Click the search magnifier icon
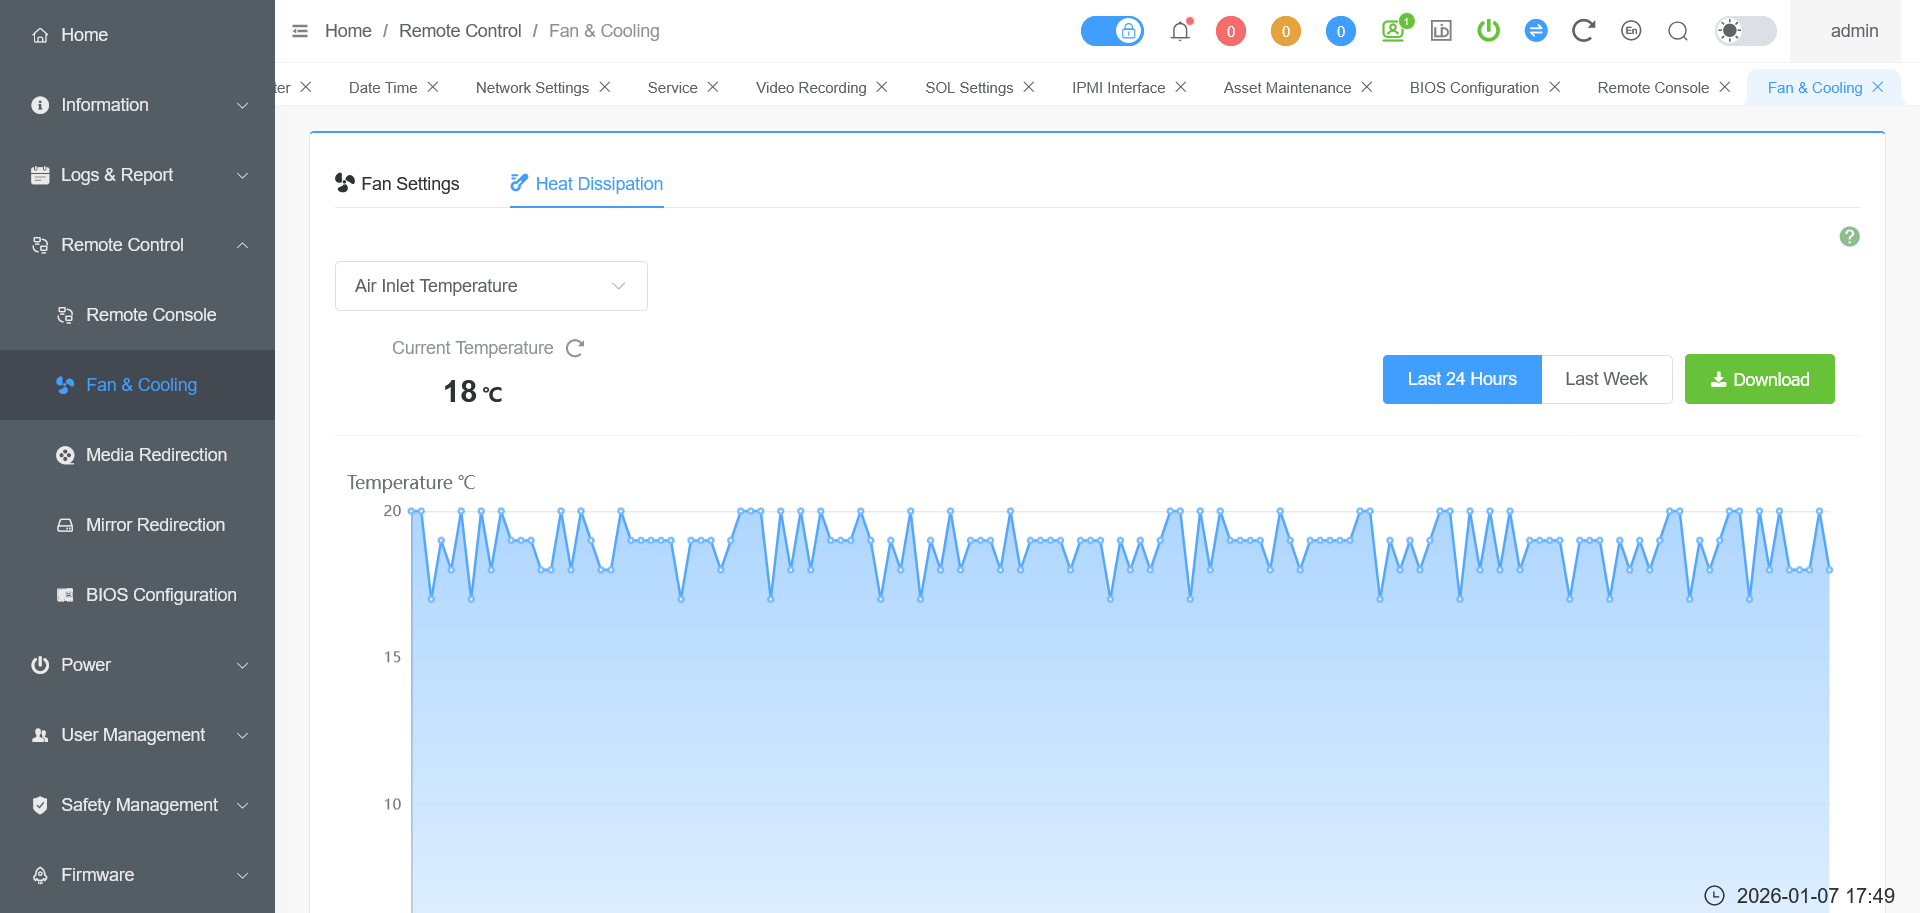The height and width of the screenshot is (913, 1920). click(x=1678, y=31)
